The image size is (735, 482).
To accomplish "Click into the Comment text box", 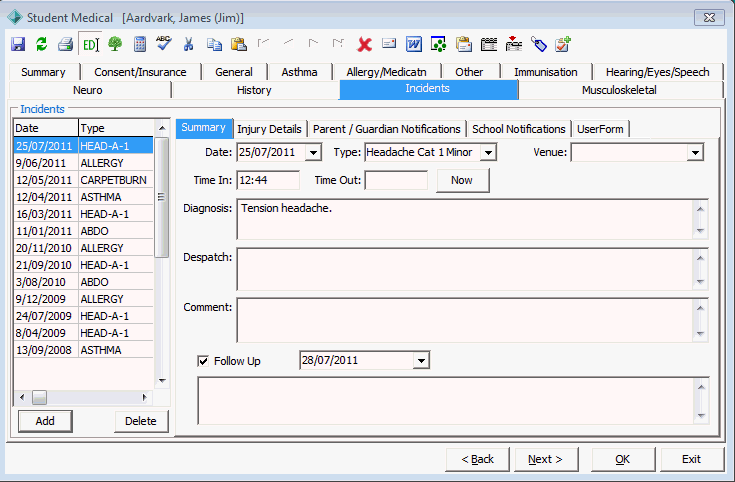I will tap(465, 320).
